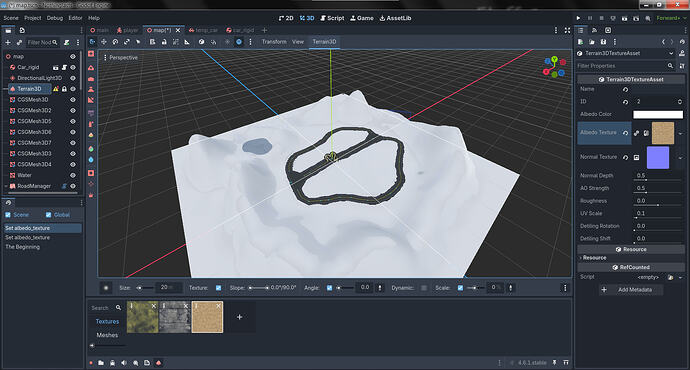Click the audio speaker icon in bottom bar
Viewport: 690px width, 370px height.
click(124, 363)
